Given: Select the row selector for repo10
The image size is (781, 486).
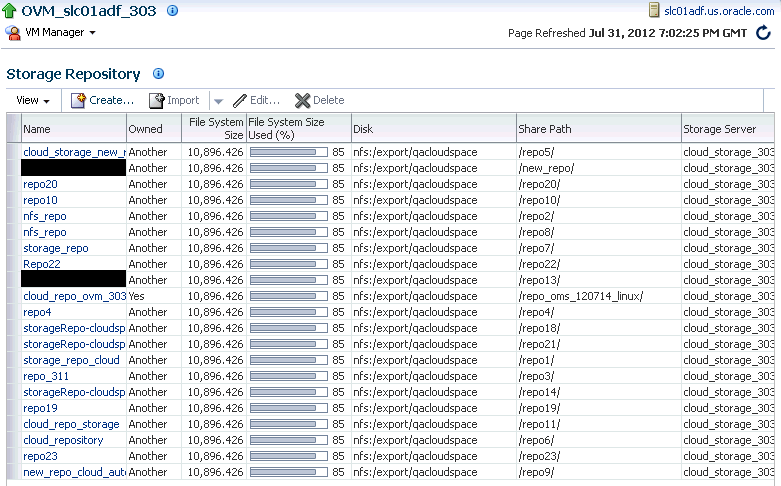Looking at the screenshot, I should 14,200.
